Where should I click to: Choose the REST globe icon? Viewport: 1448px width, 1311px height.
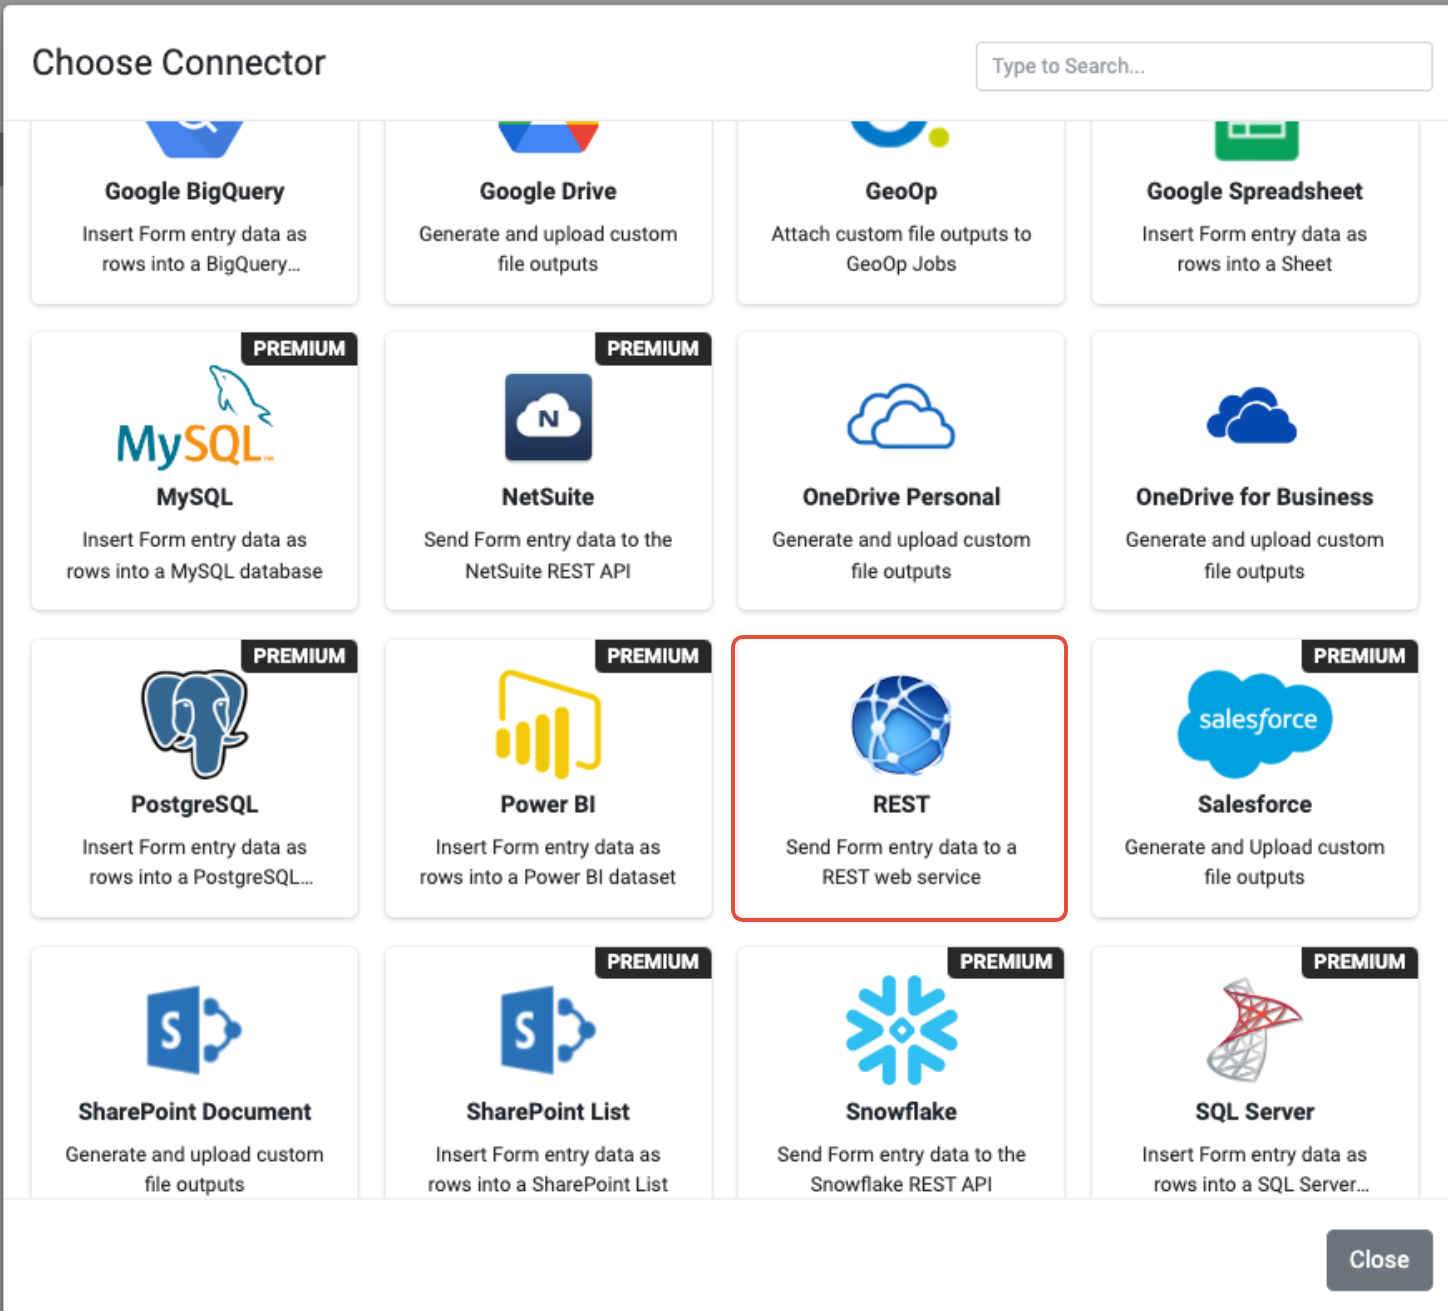point(901,725)
